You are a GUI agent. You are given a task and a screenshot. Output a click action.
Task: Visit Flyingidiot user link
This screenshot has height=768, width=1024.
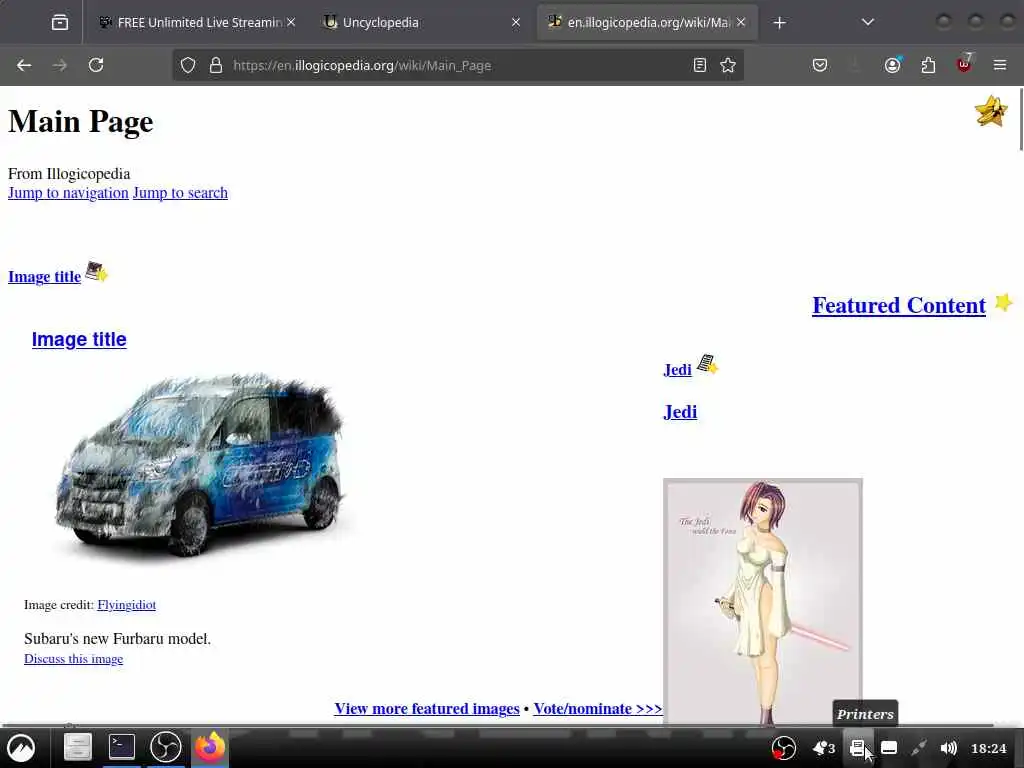[126, 605]
